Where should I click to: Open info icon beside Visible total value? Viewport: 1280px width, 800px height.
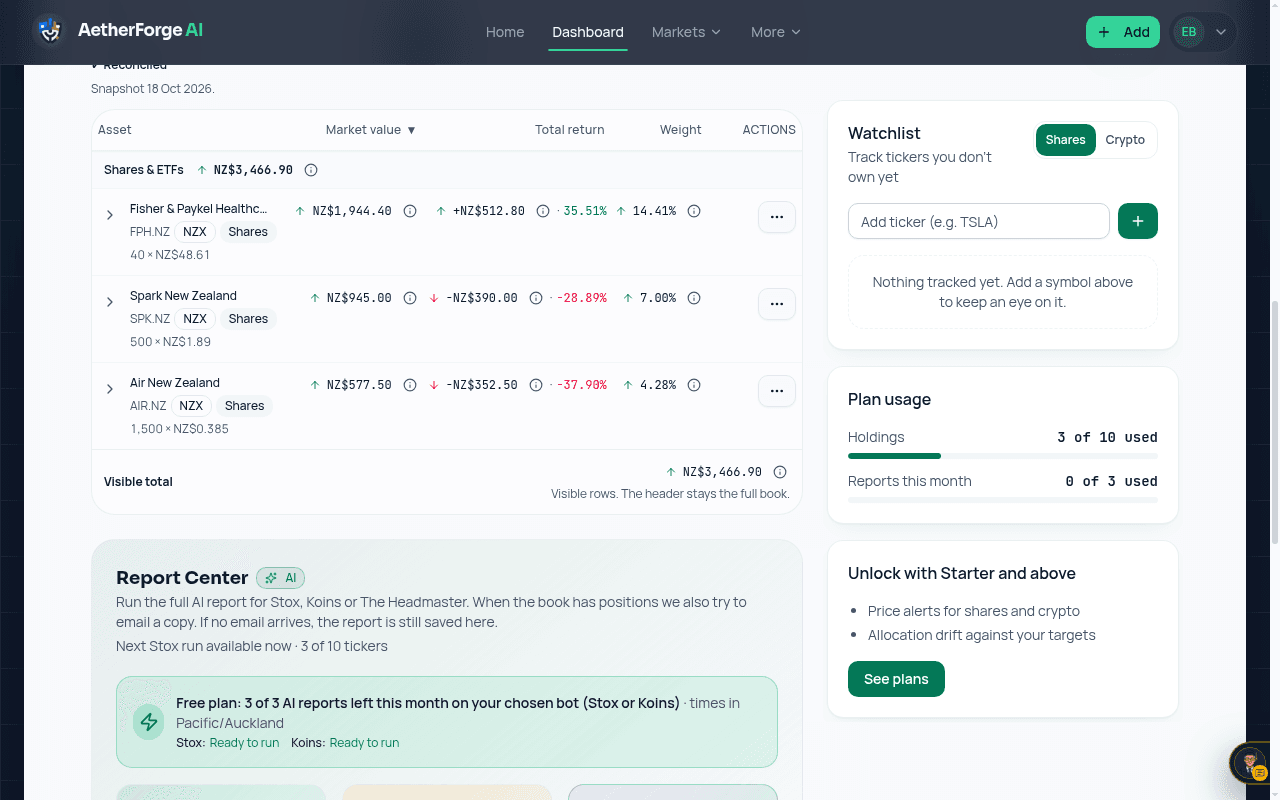(x=780, y=472)
